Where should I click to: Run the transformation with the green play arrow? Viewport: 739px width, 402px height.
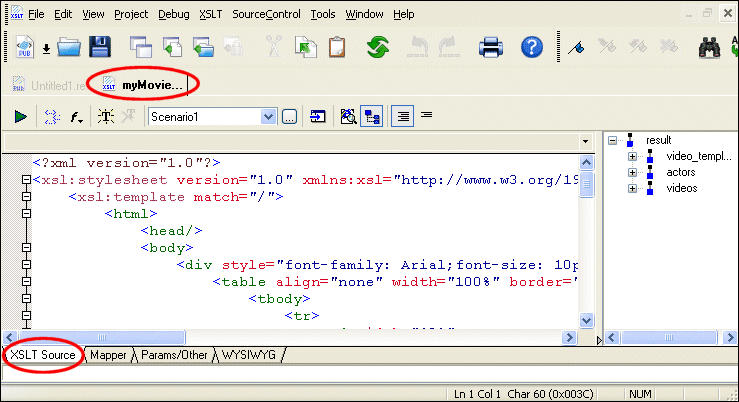(x=20, y=117)
